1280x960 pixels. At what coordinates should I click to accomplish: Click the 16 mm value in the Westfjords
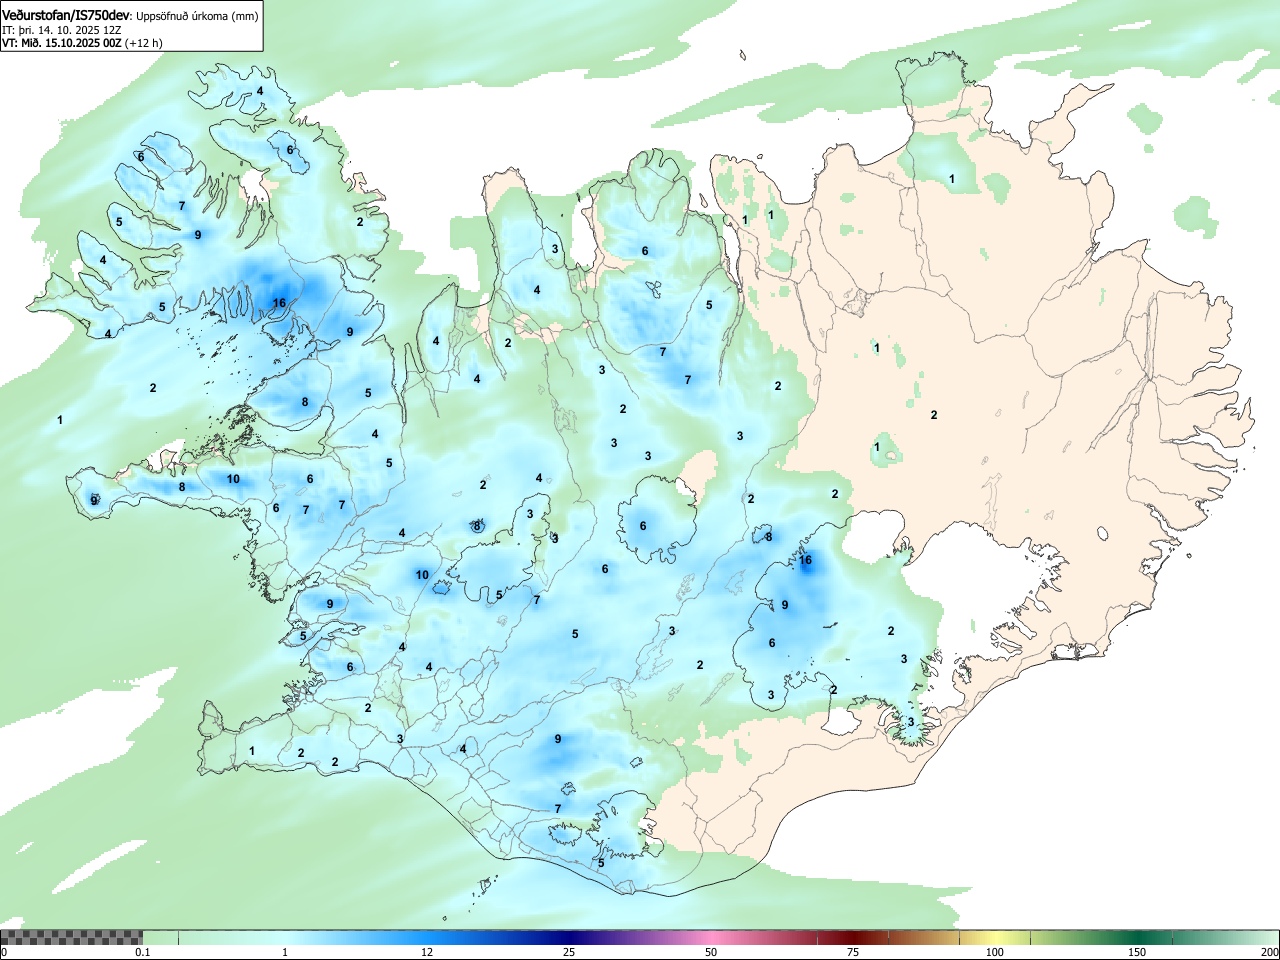tap(279, 303)
